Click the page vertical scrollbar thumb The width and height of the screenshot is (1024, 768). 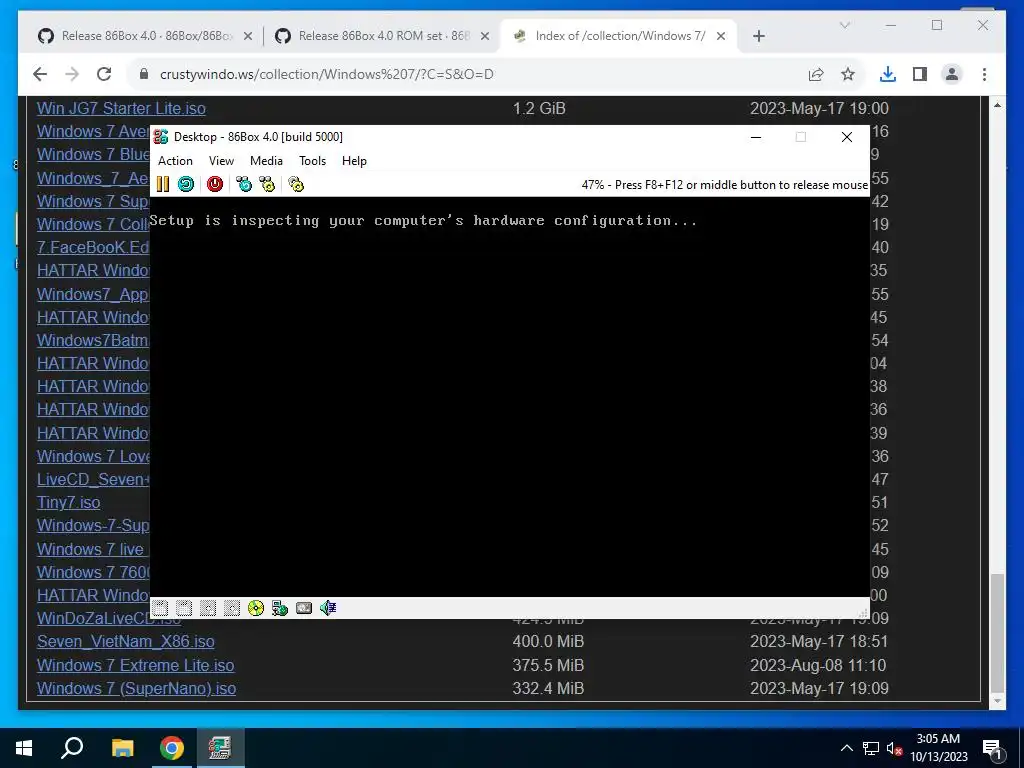click(997, 633)
